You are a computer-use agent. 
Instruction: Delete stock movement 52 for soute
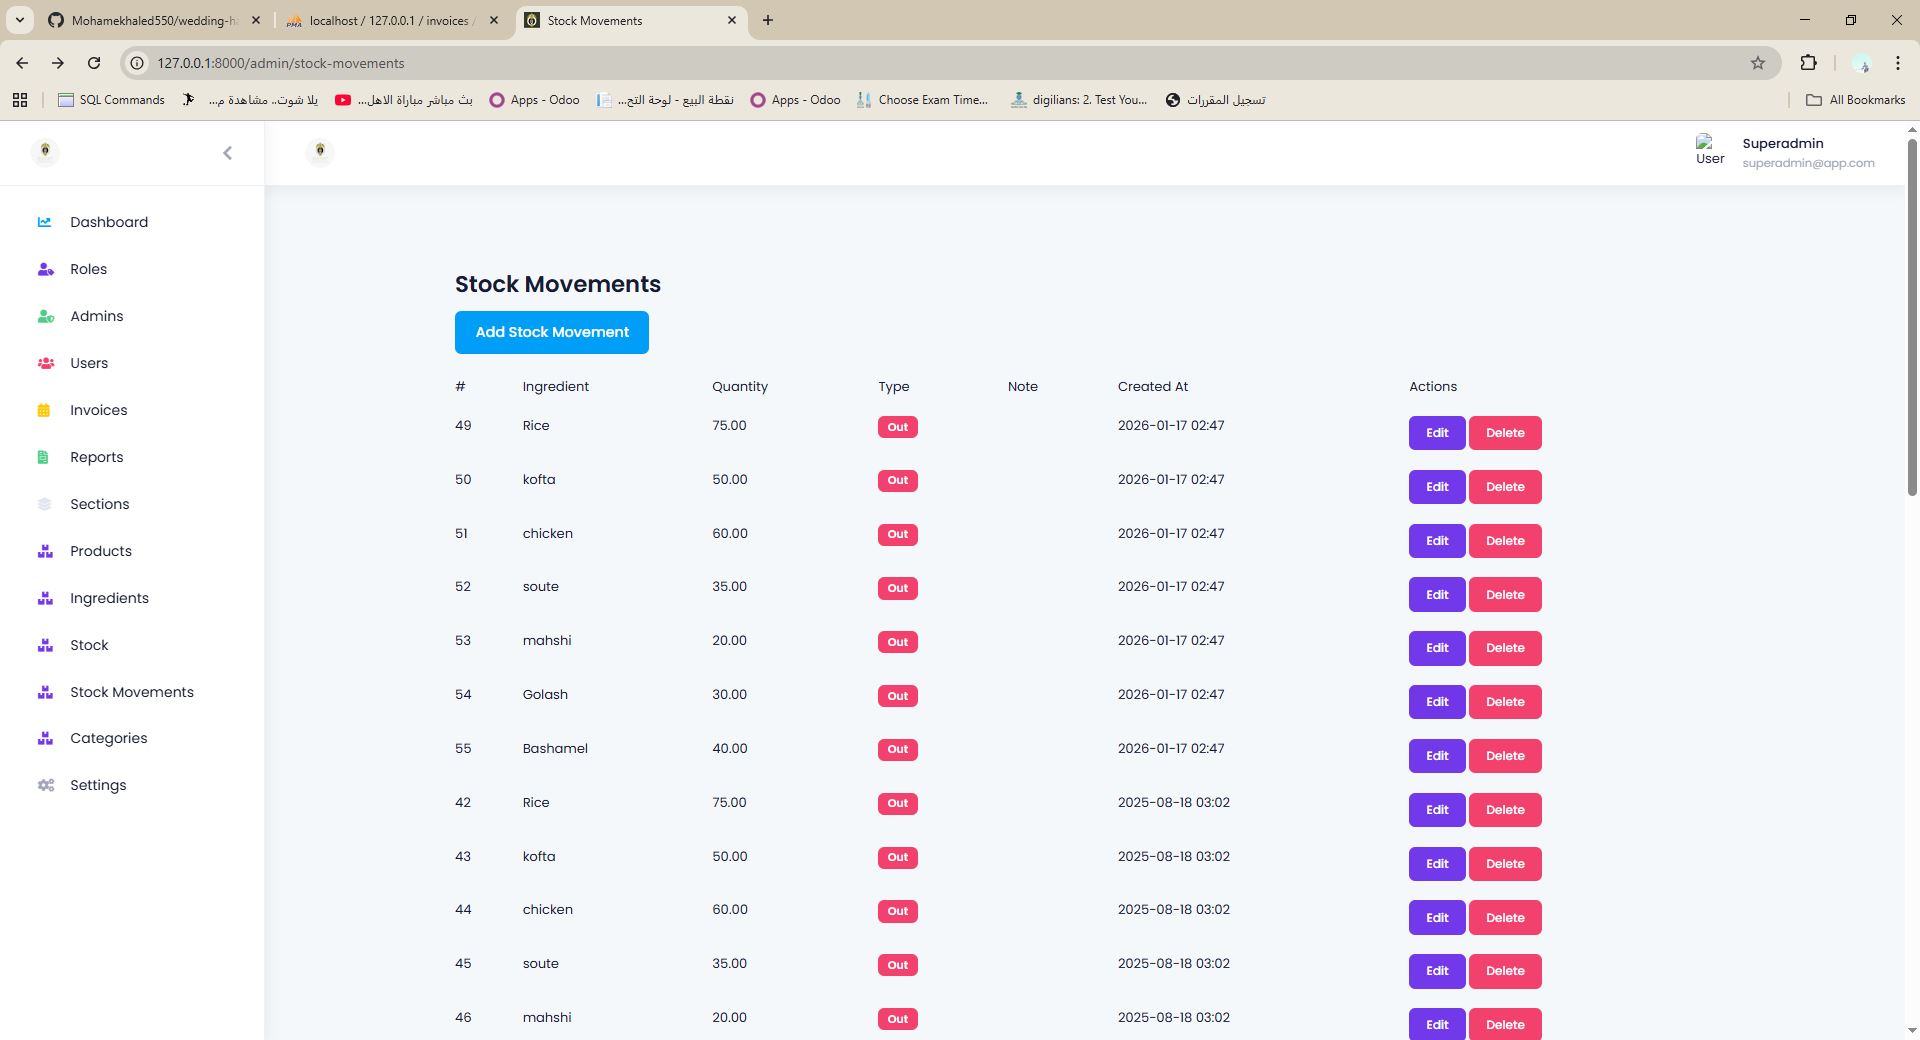tap(1504, 595)
